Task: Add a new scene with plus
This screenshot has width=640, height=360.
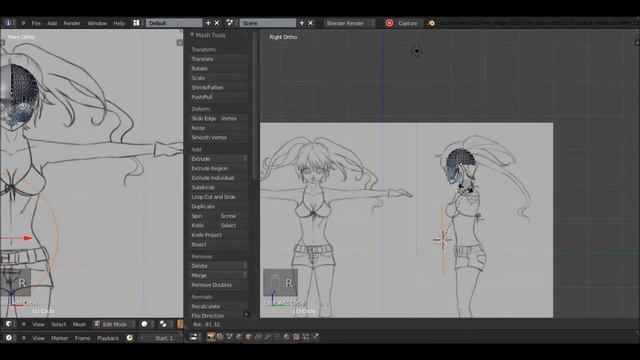Action: pos(302,23)
